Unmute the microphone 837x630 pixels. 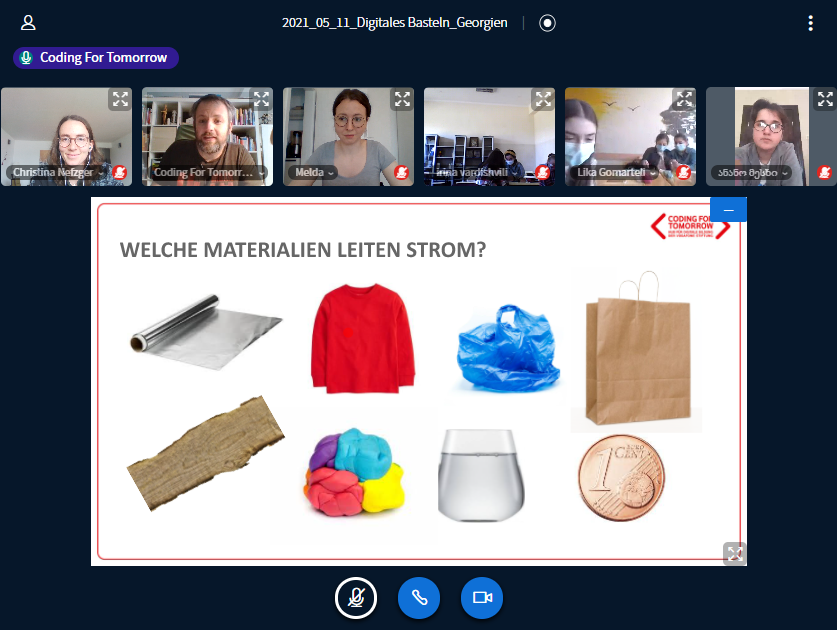click(x=355, y=598)
